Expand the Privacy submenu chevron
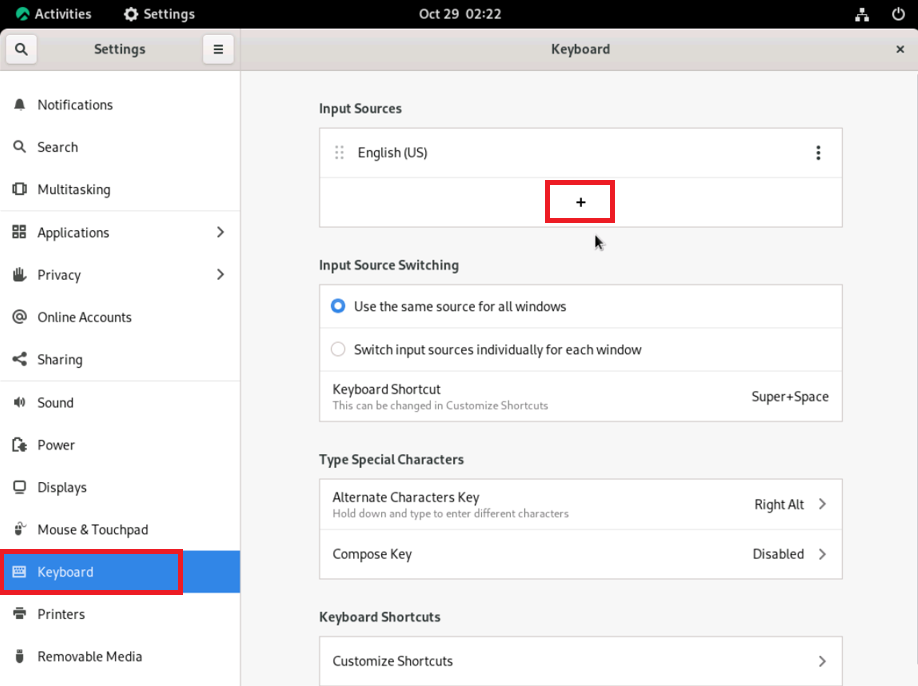The width and height of the screenshot is (918, 686). 220,275
